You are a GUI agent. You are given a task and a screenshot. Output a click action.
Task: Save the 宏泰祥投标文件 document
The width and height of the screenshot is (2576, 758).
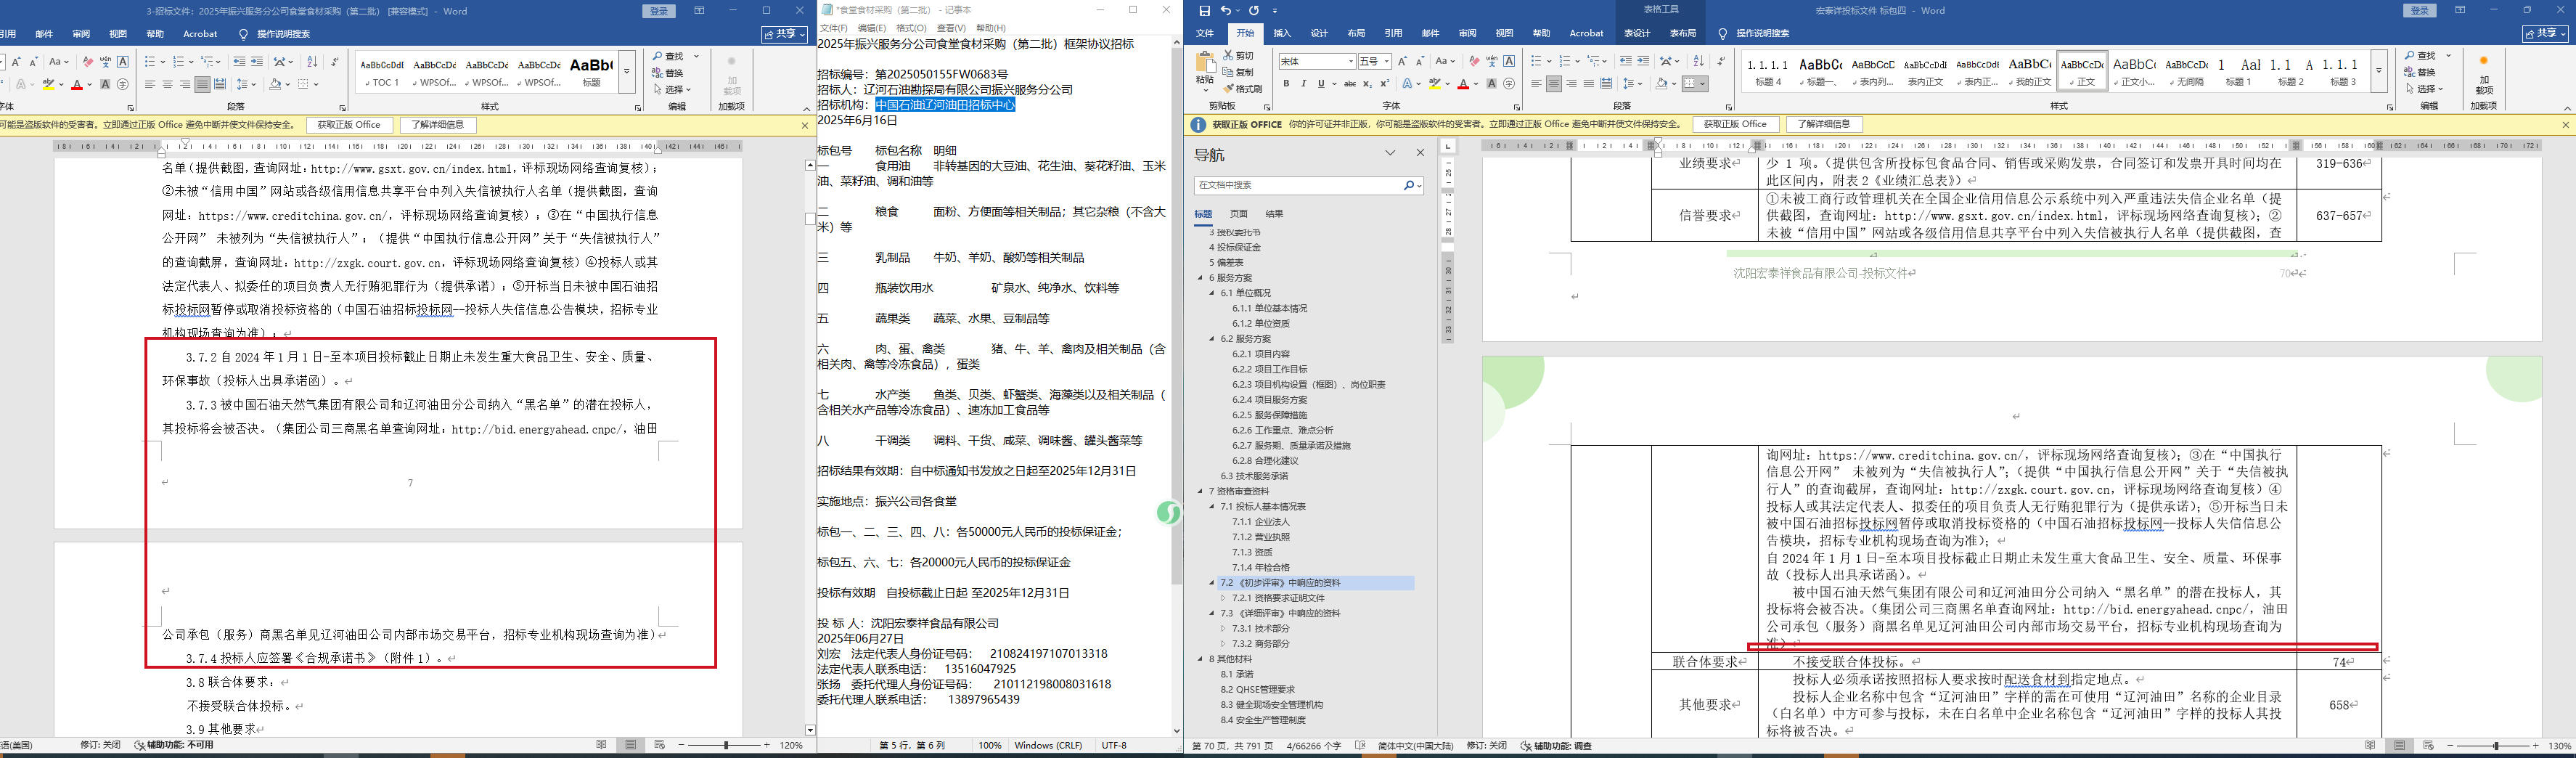click(x=1204, y=11)
